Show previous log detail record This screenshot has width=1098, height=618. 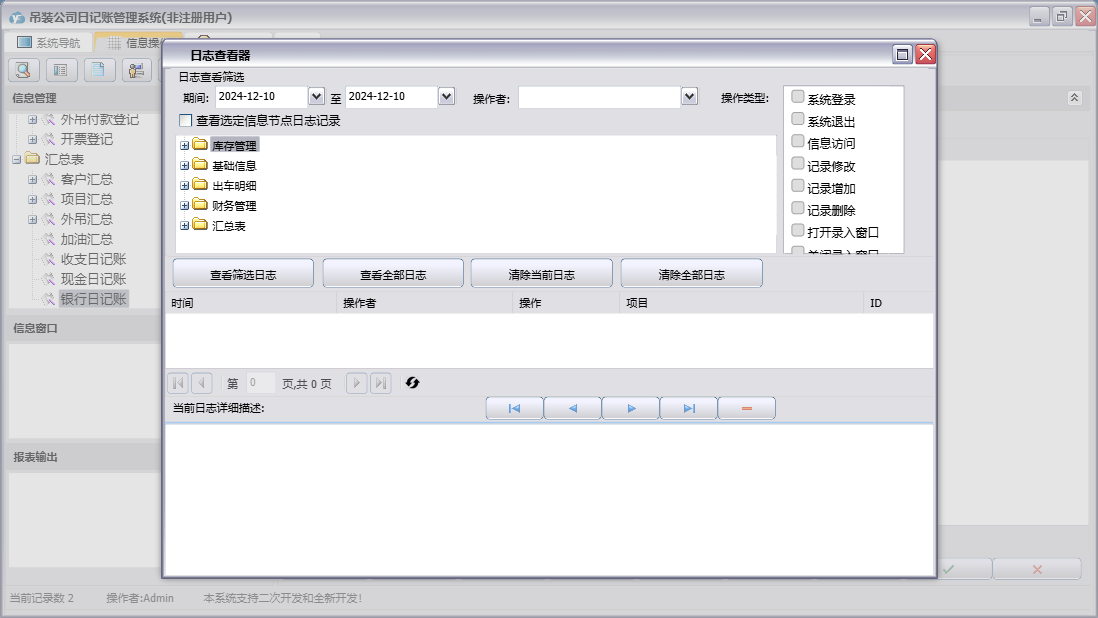[x=573, y=408]
